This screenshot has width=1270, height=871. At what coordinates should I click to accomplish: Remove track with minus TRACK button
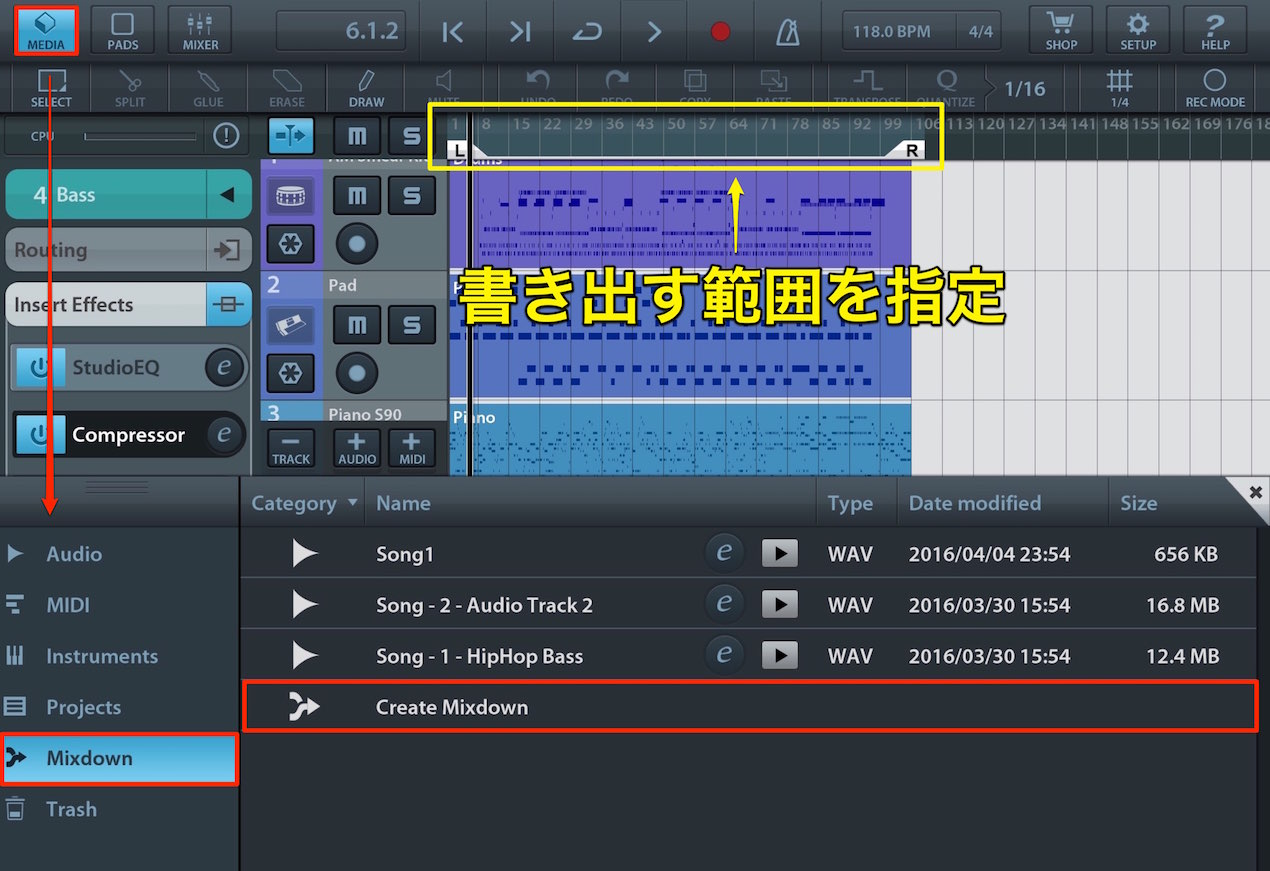(x=291, y=447)
